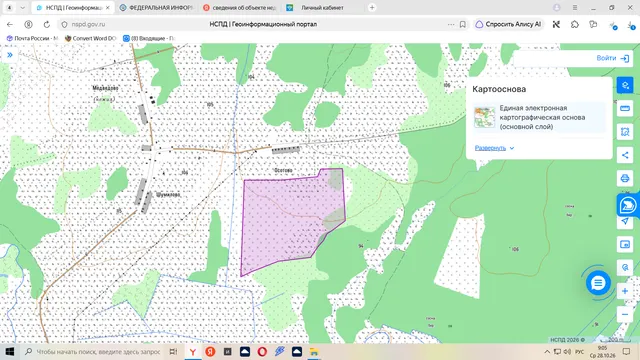Go back with browser back arrow
Viewport: 640px width, 360px height.
point(10,24)
